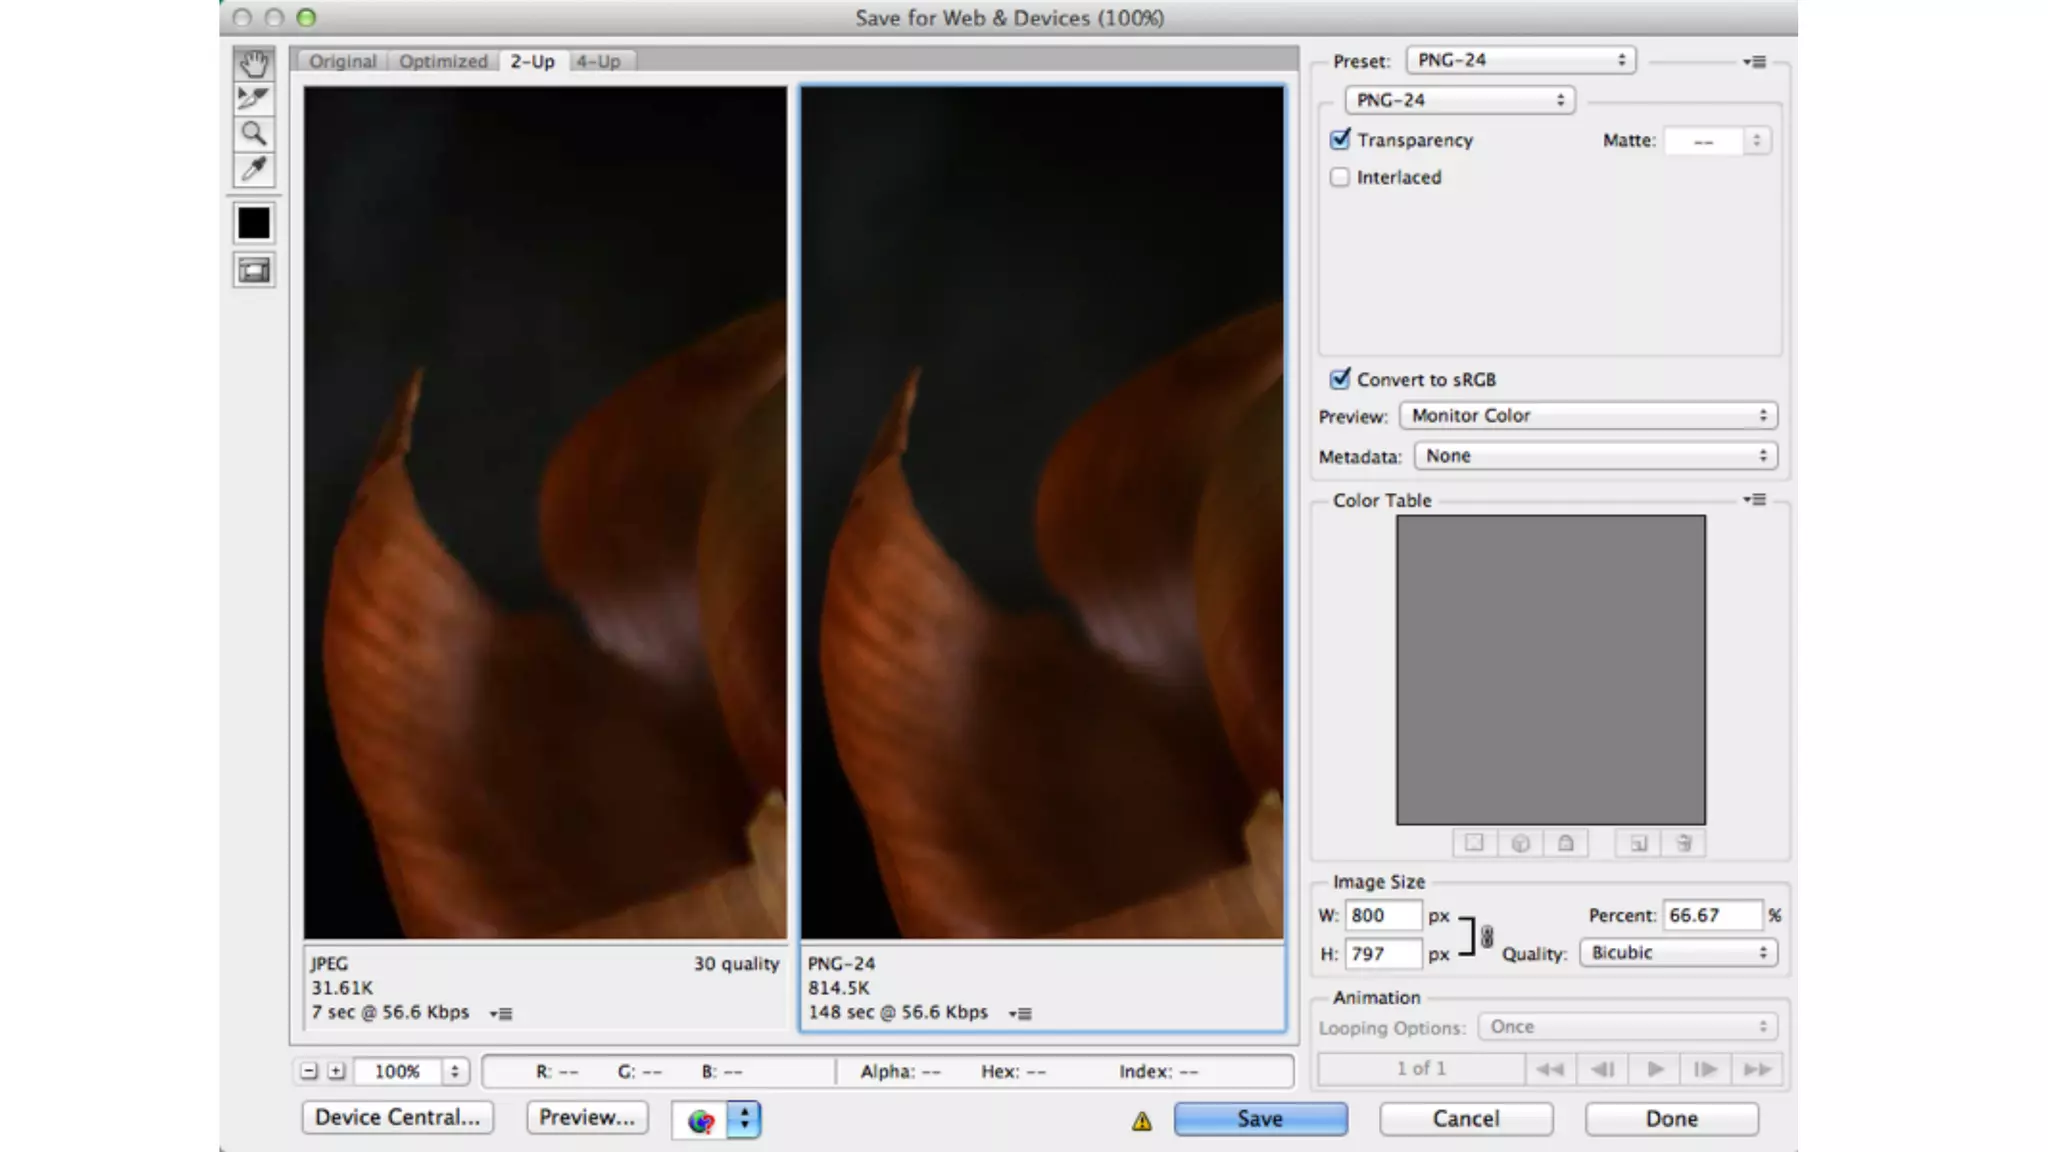The image size is (2048, 1152).
Task: Click the black eyedropper color swatch
Action: point(254,223)
